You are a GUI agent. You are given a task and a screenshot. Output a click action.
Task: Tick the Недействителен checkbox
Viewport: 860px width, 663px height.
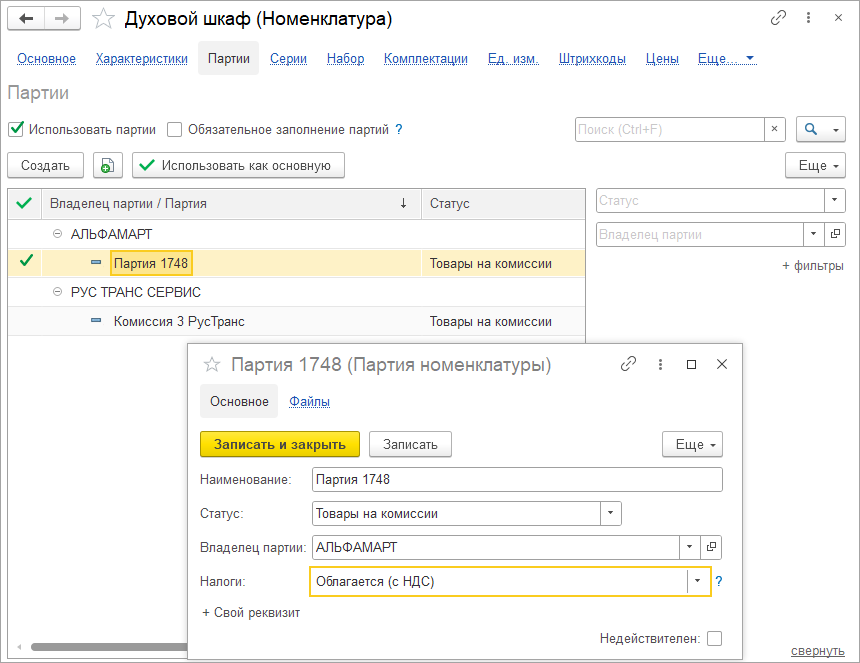click(x=714, y=638)
